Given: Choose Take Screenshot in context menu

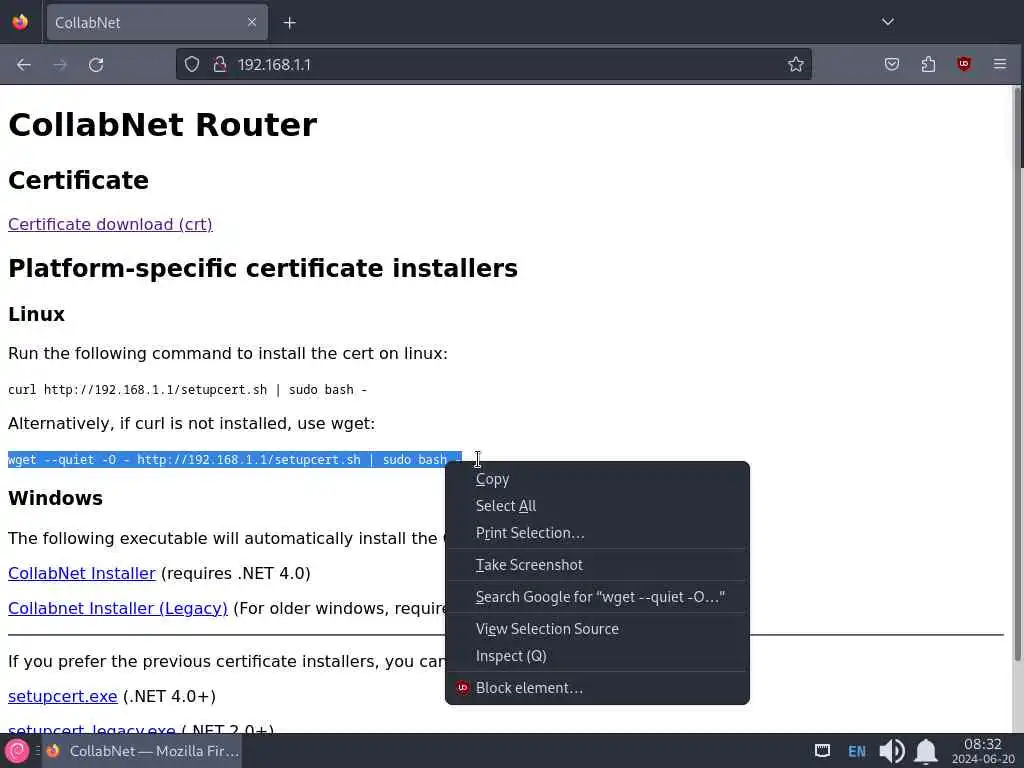Looking at the screenshot, I should [x=597, y=565].
